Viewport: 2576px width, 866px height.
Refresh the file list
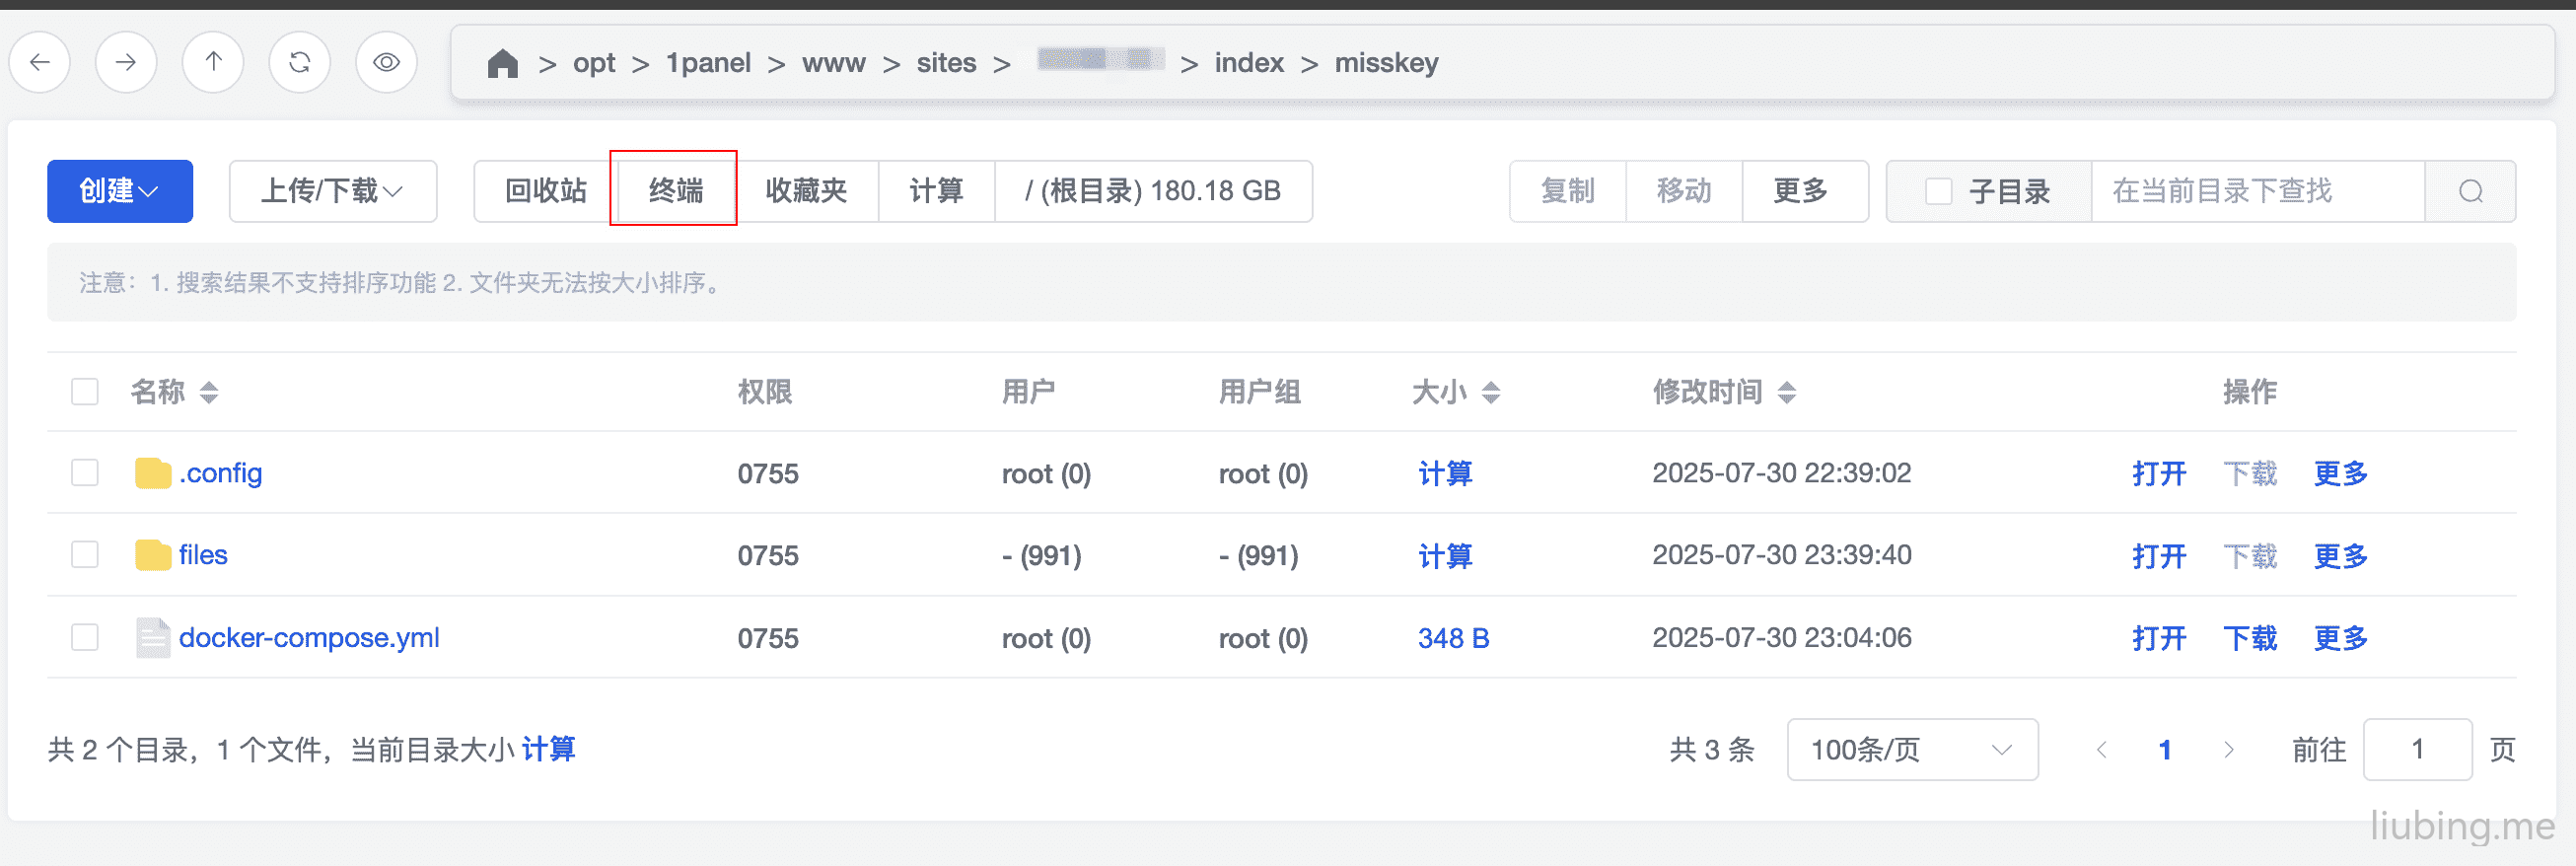tap(300, 62)
